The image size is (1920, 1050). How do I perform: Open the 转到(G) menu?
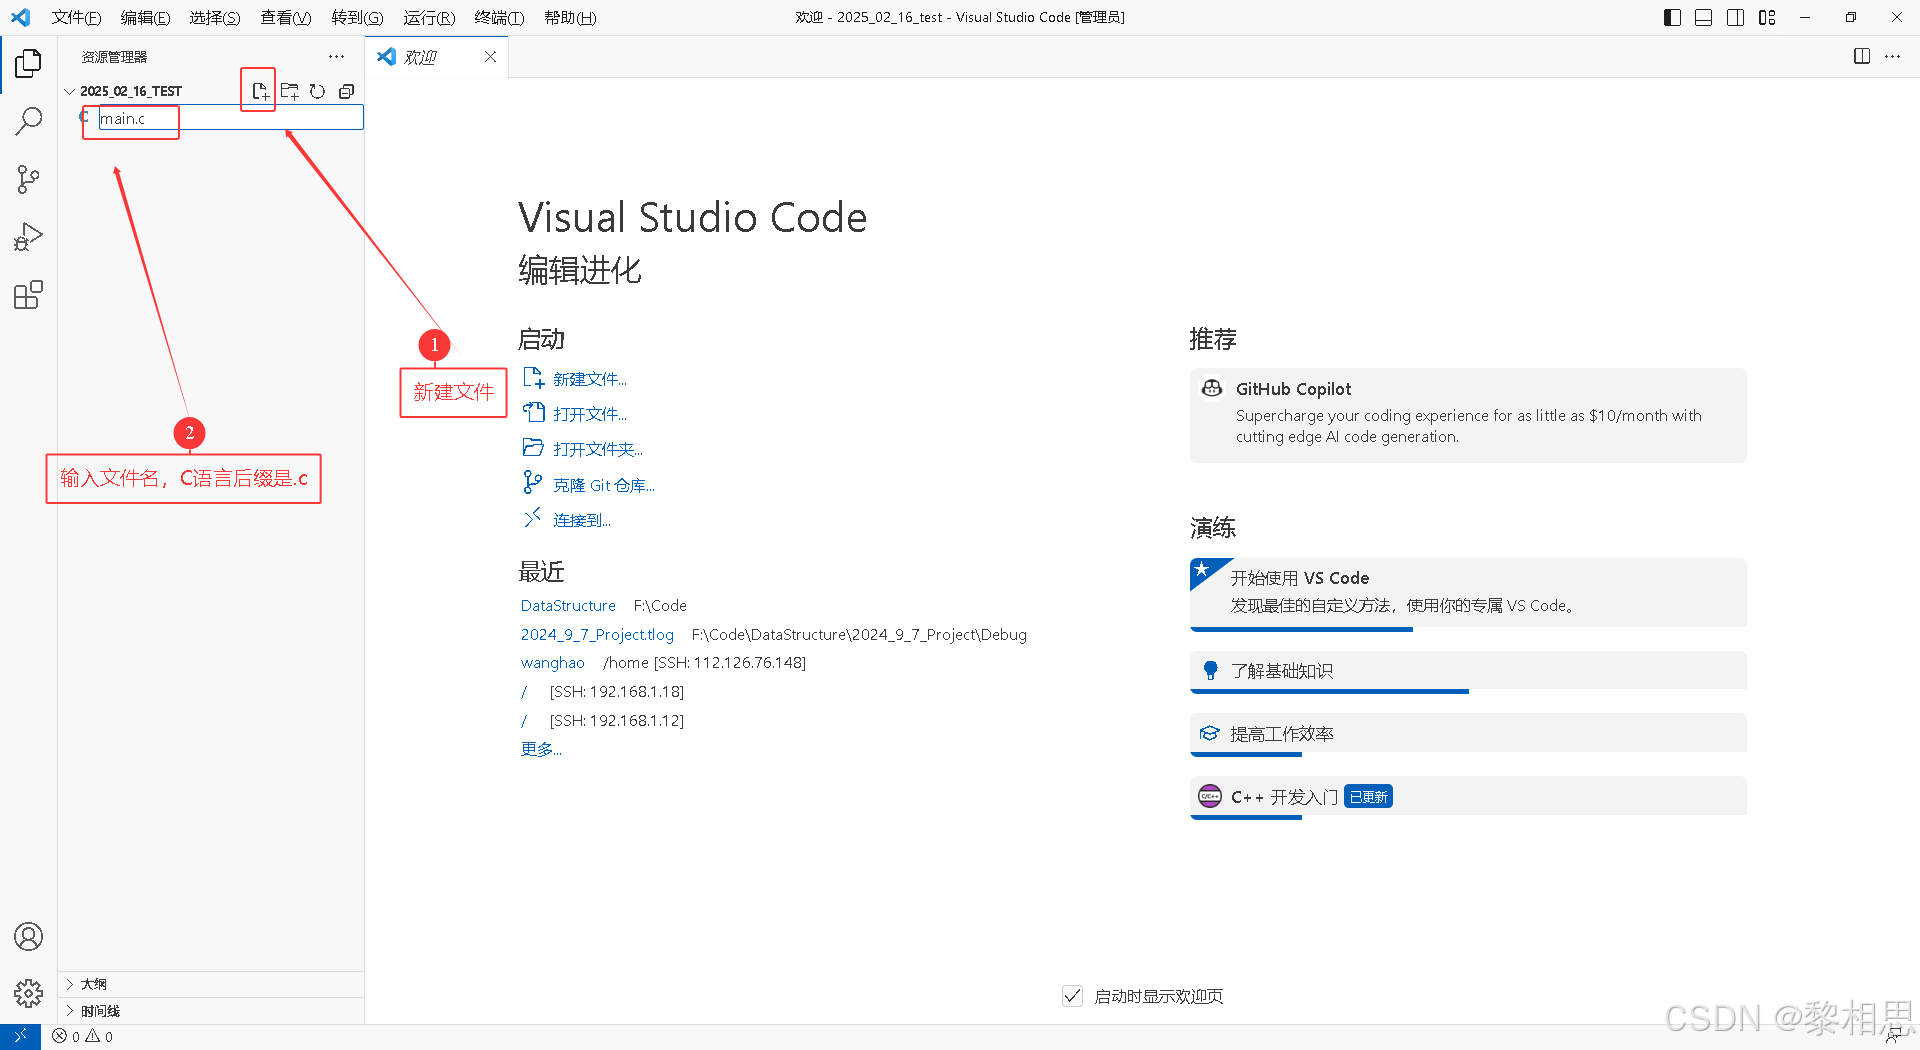357,17
